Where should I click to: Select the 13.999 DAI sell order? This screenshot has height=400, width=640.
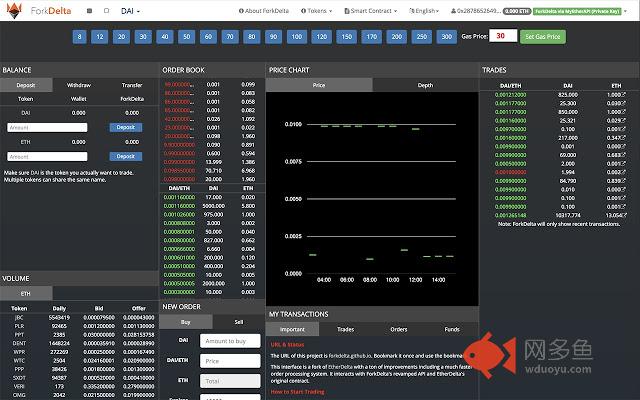(x=212, y=162)
